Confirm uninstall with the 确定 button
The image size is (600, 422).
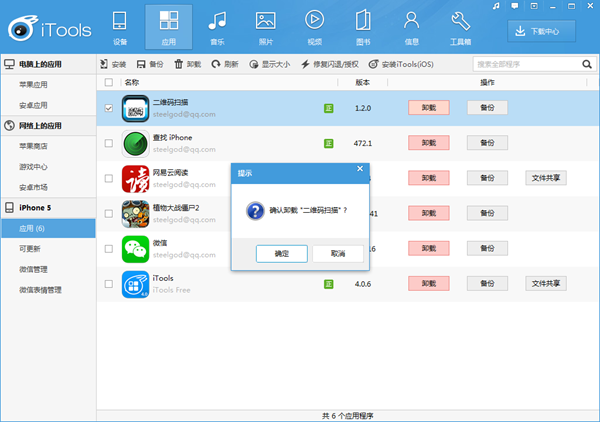(282, 253)
